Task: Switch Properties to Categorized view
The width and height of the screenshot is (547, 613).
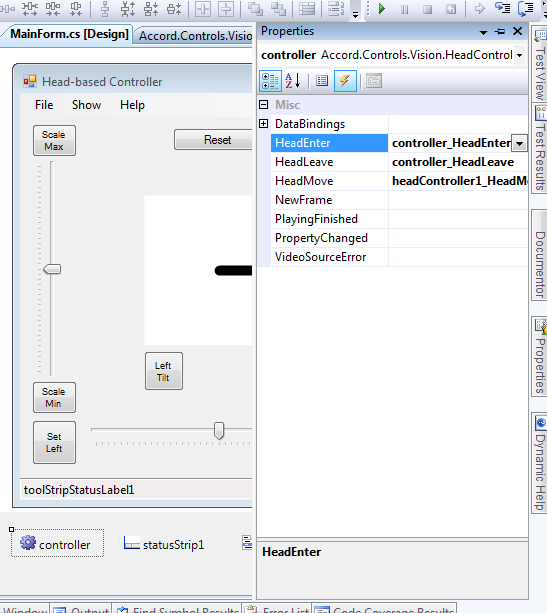Action: tap(270, 81)
